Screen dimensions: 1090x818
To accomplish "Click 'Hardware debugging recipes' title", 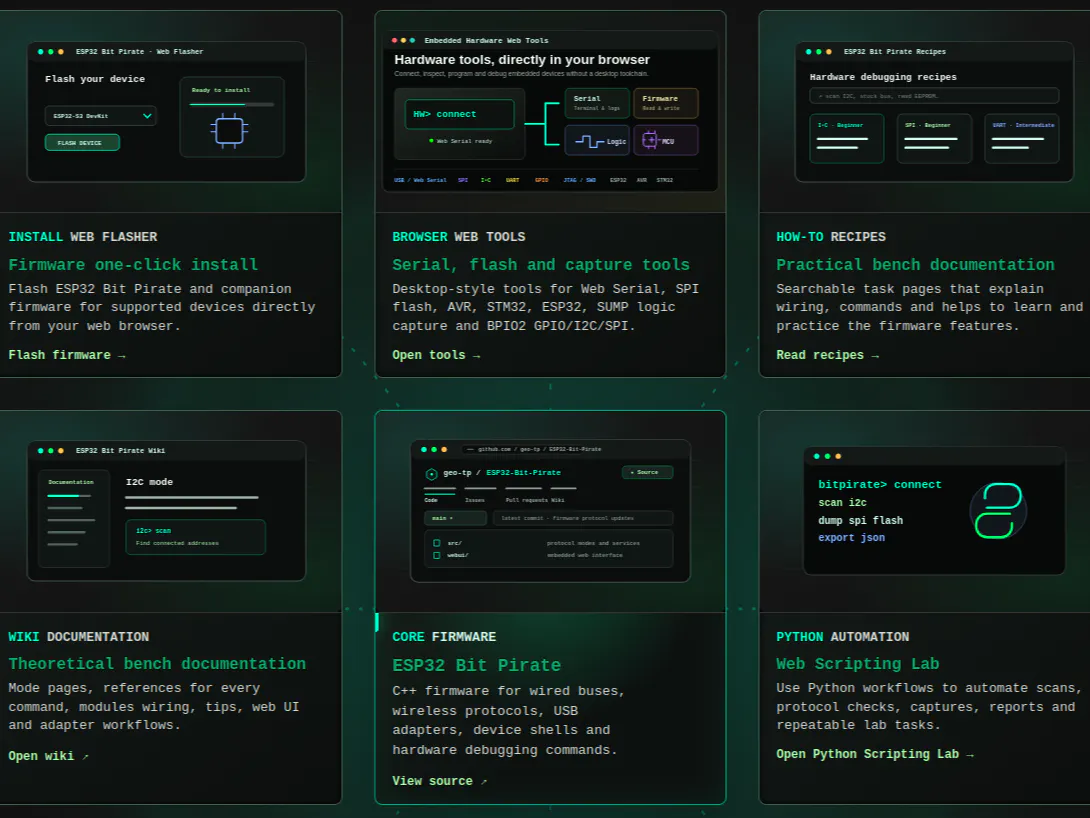I will point(883,77).
